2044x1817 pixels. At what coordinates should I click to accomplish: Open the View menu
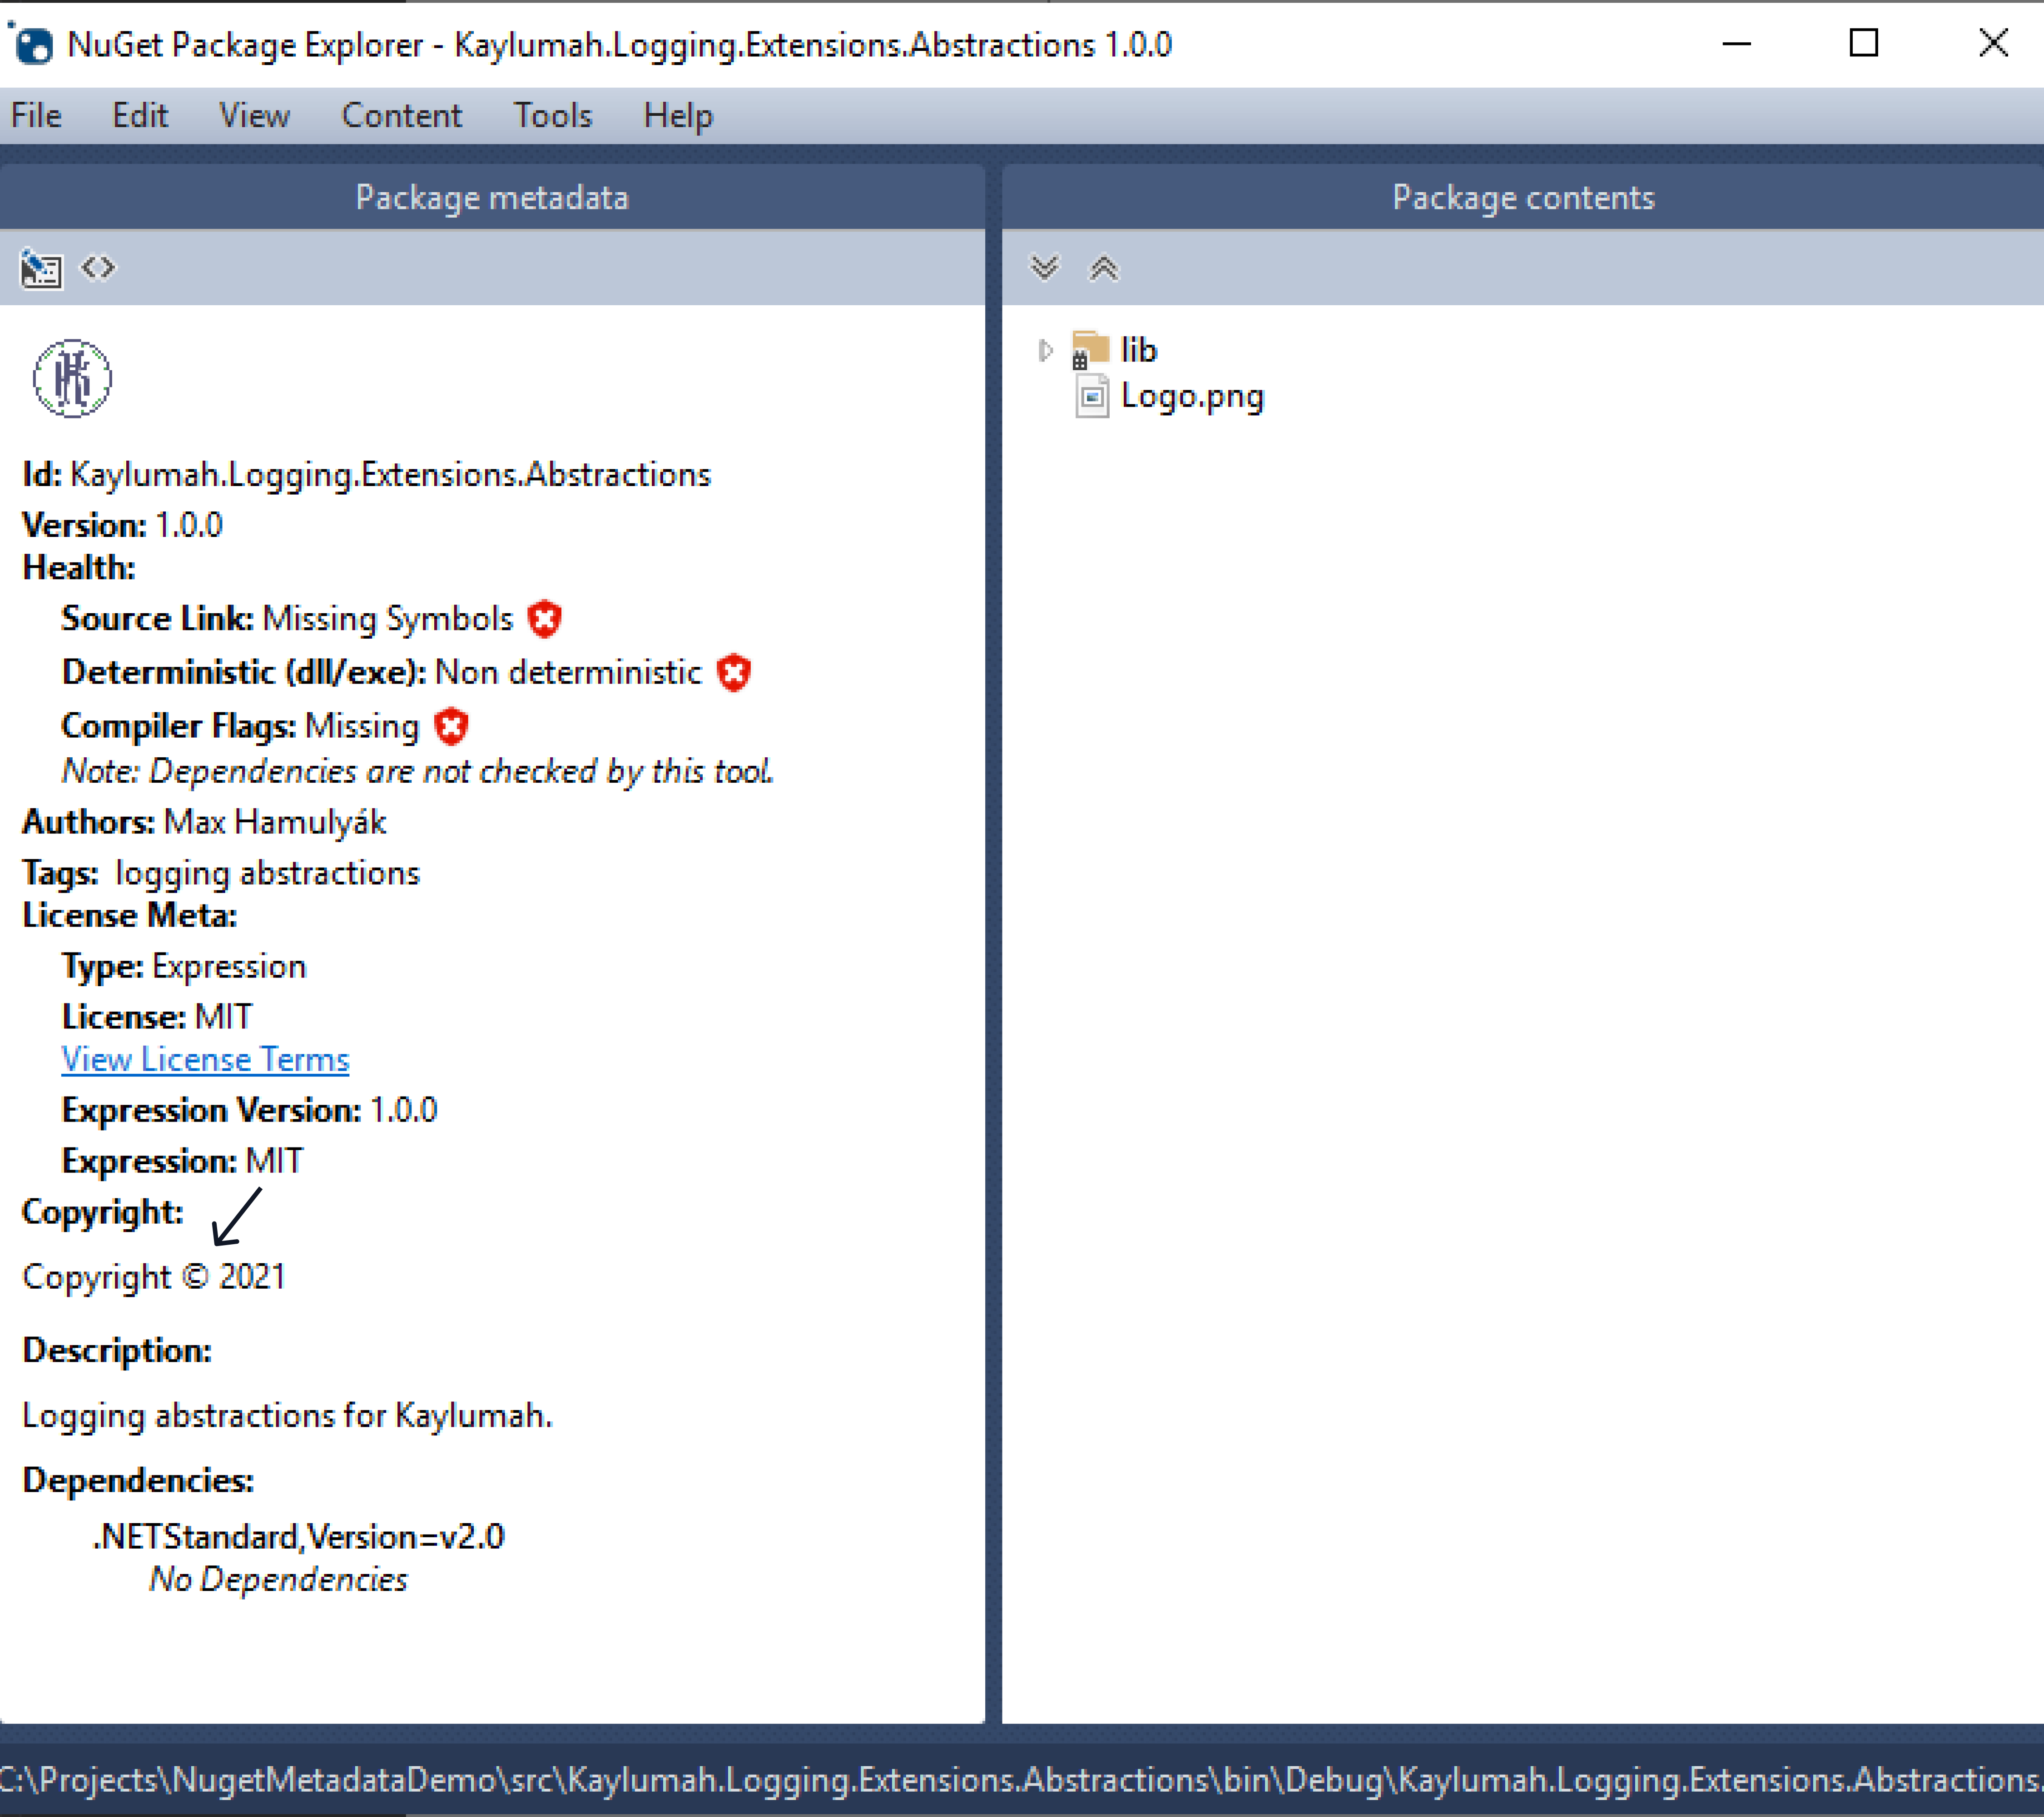(x=255, y=116)
